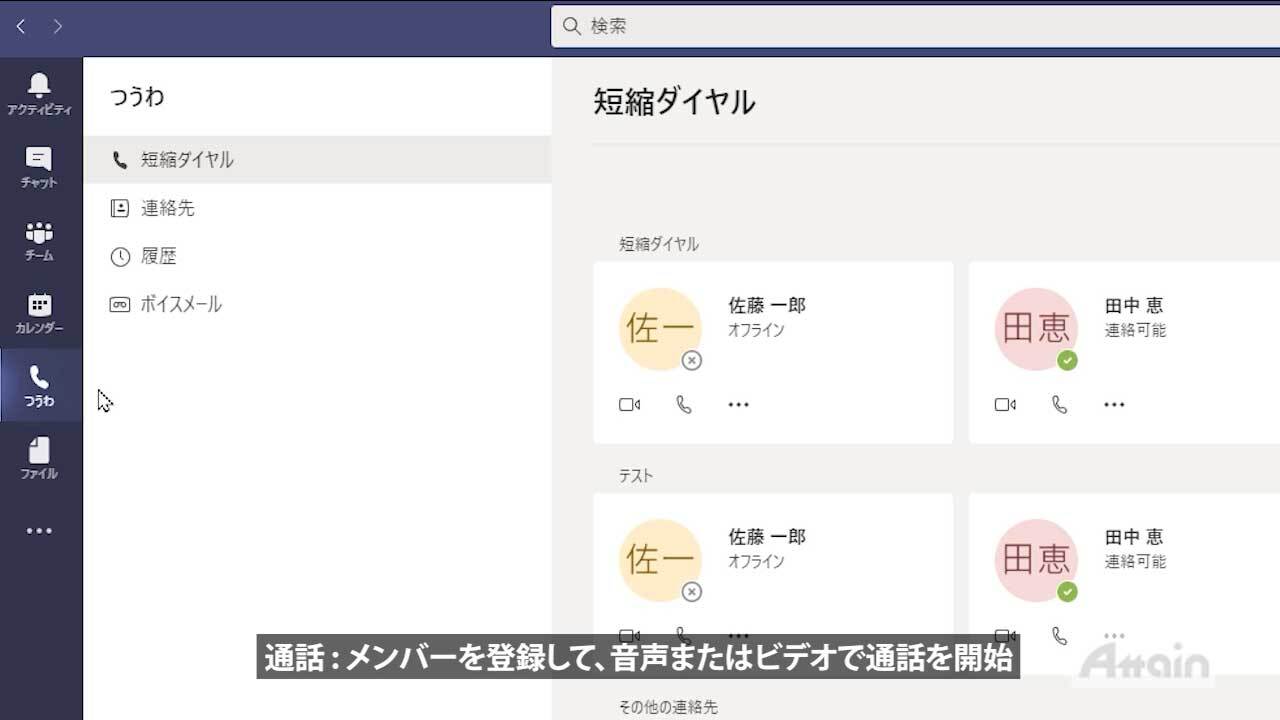Open the アクティビティ bell icon
1280x720 pixels.
click(39, 92)
